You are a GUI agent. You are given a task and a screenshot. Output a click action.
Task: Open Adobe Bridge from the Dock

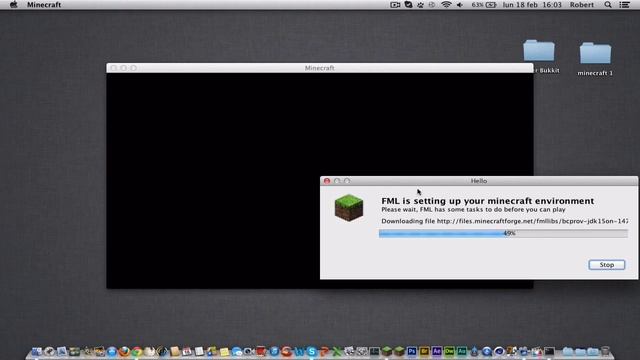pyautogui.click(x=424, y=351)
